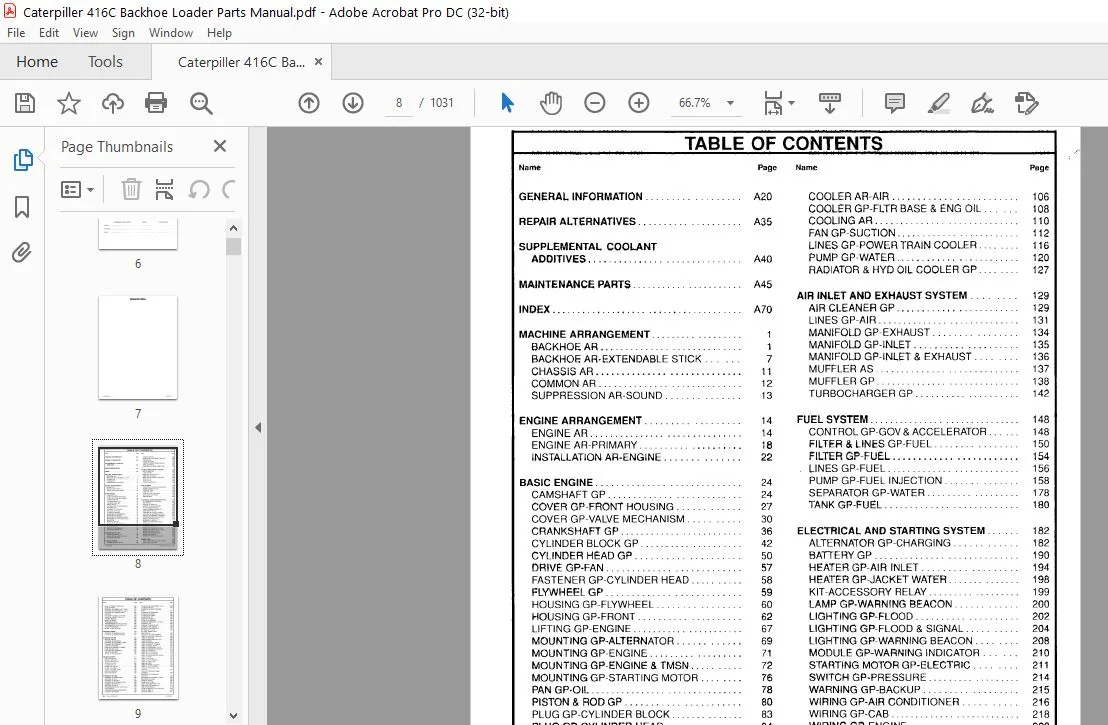Select page 6 thumbnail
1108x725 pixels.
(x=138, y=234)
